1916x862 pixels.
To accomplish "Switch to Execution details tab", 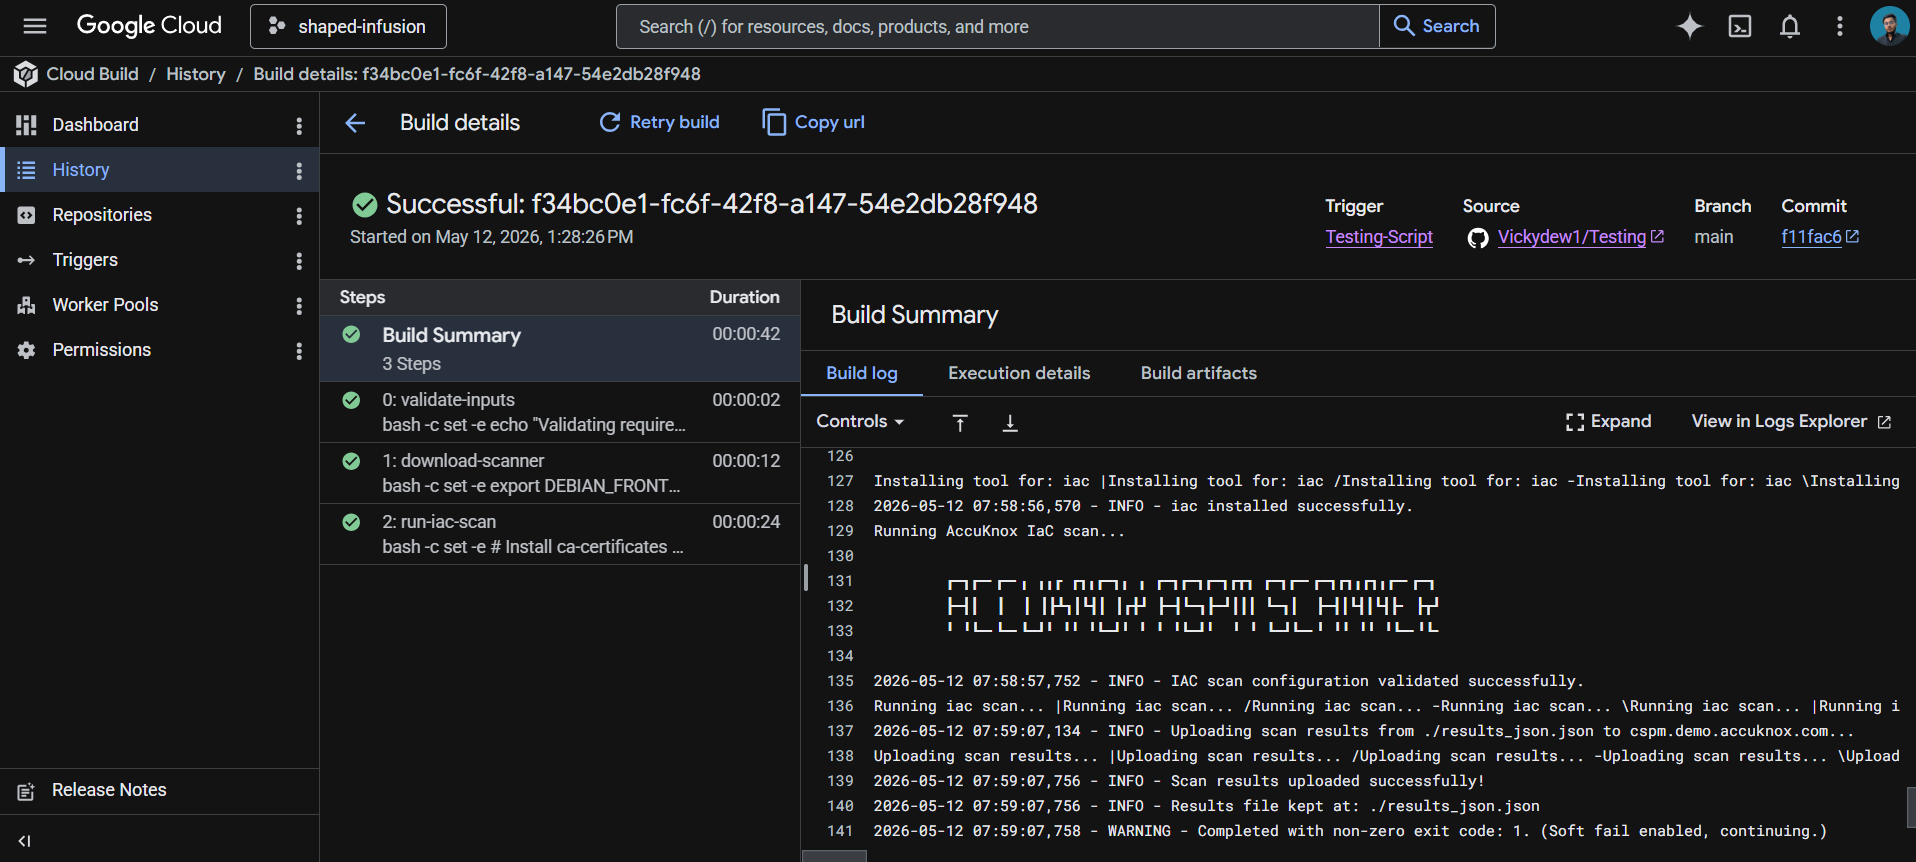I will point(1019,373).
